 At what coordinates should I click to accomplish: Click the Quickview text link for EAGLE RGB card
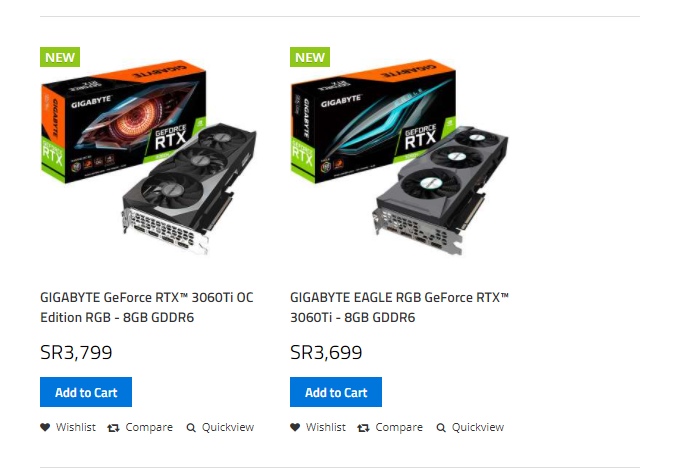[x=478, y=427]
